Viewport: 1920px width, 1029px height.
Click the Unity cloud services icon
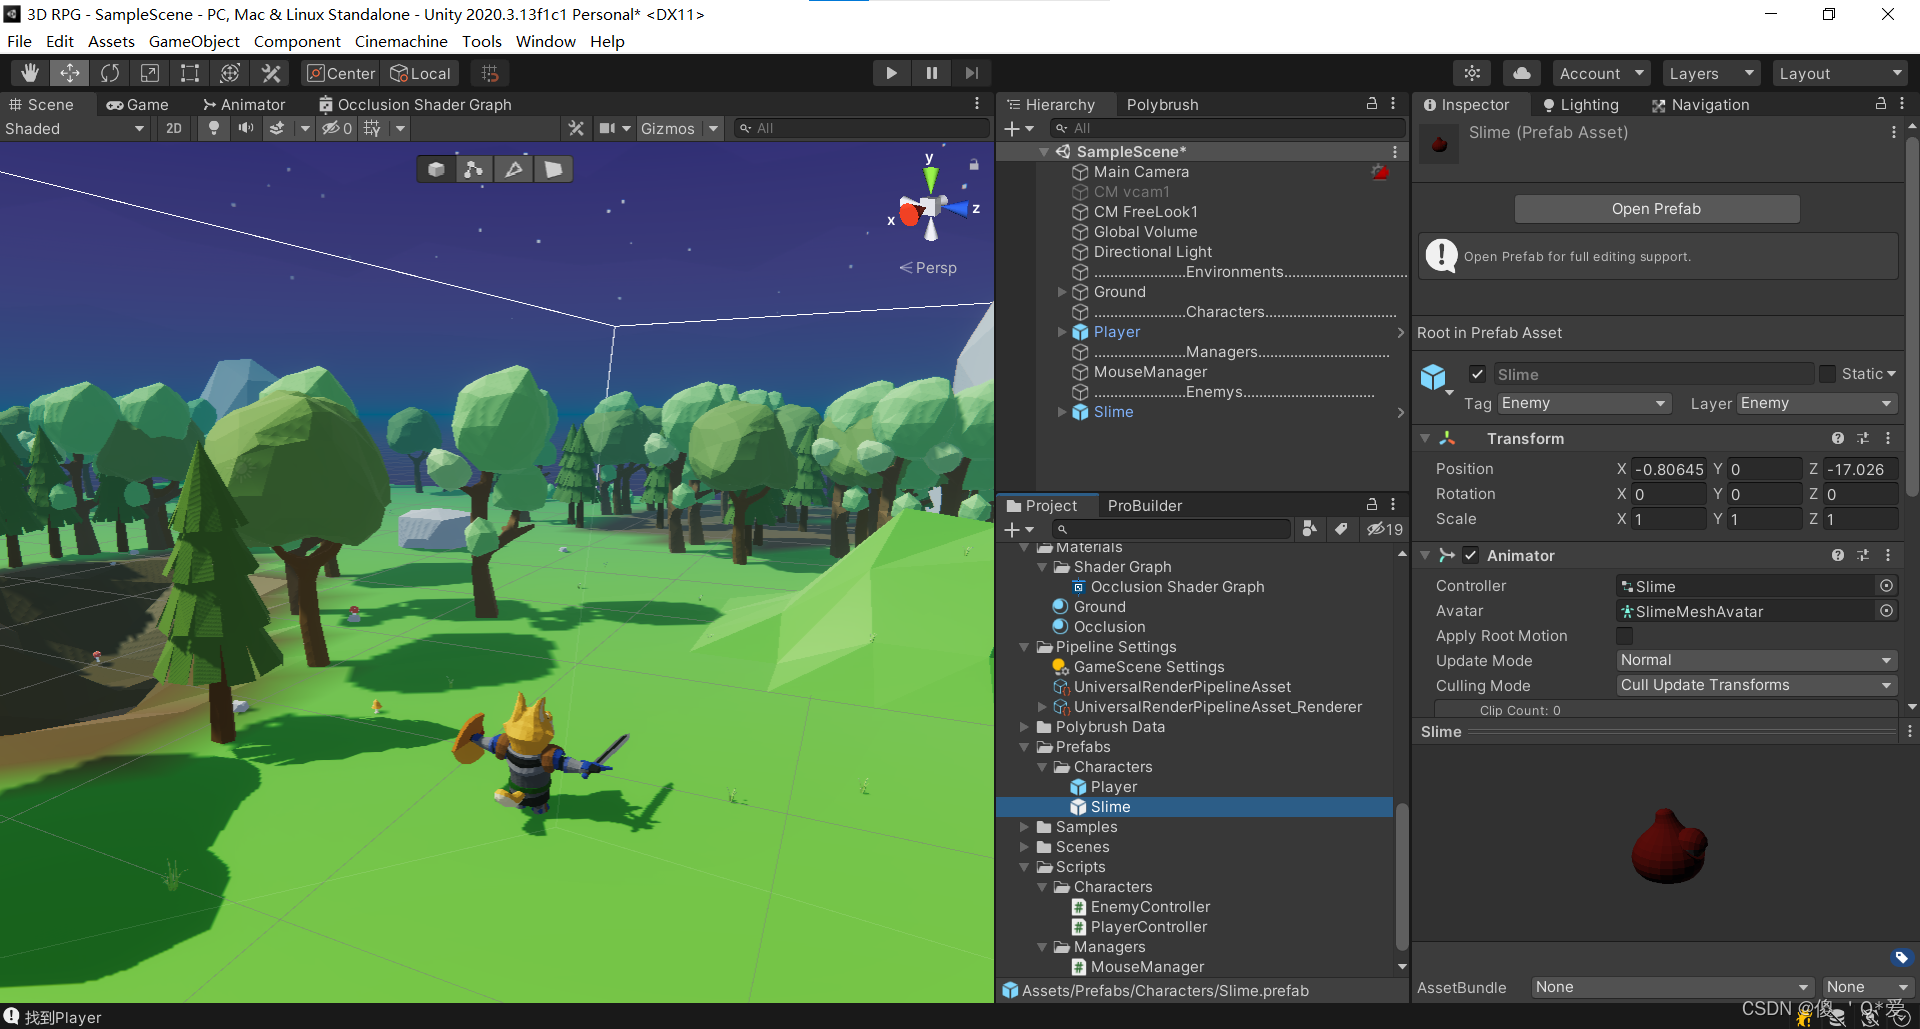[x=1521, y=72]
